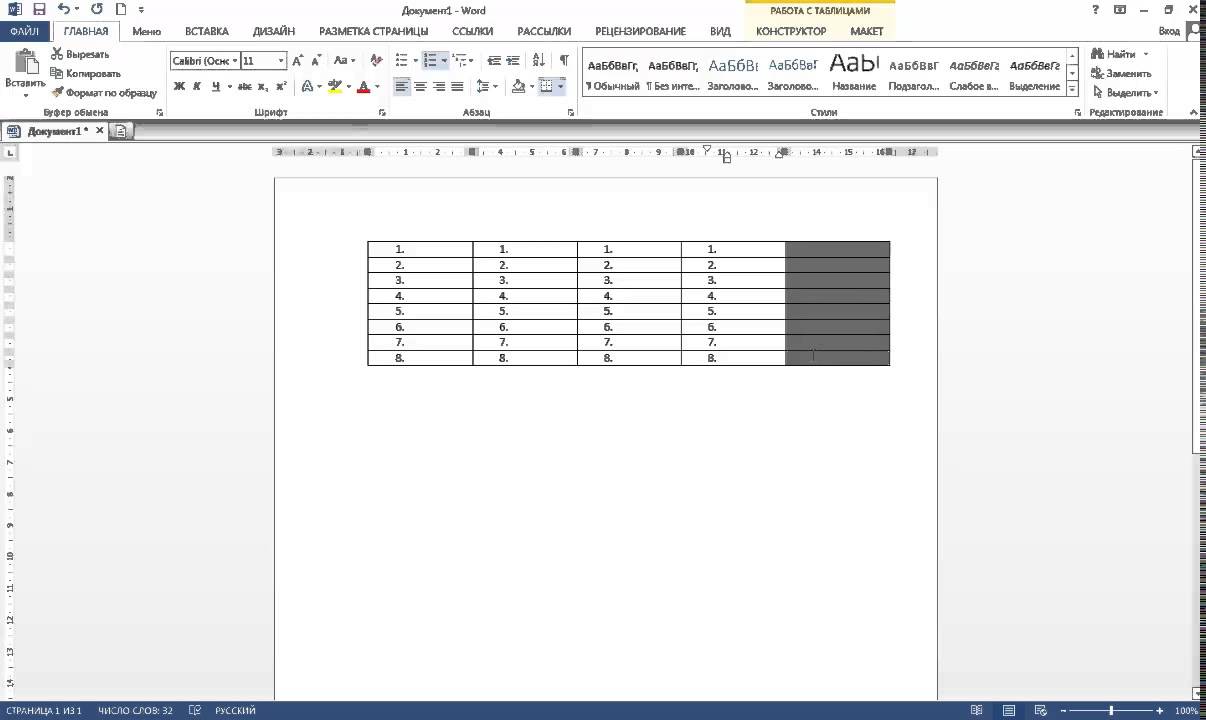
Task: Toggle italic (К) formatting
Action: (197, 87)
